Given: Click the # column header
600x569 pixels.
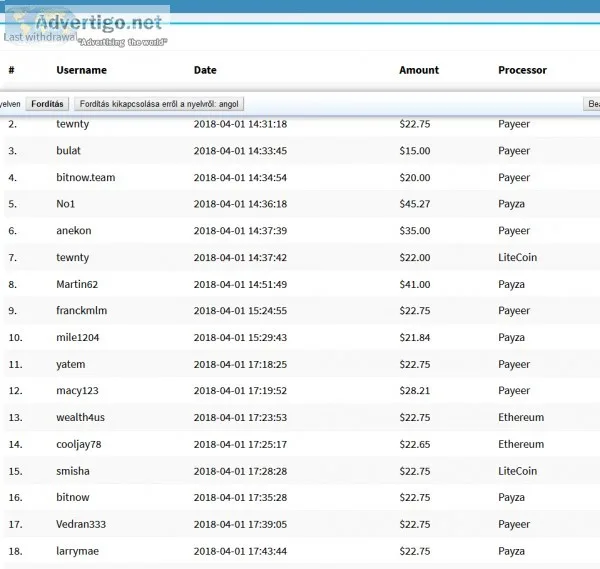Looking at the screenshot, I should [11, 70].
